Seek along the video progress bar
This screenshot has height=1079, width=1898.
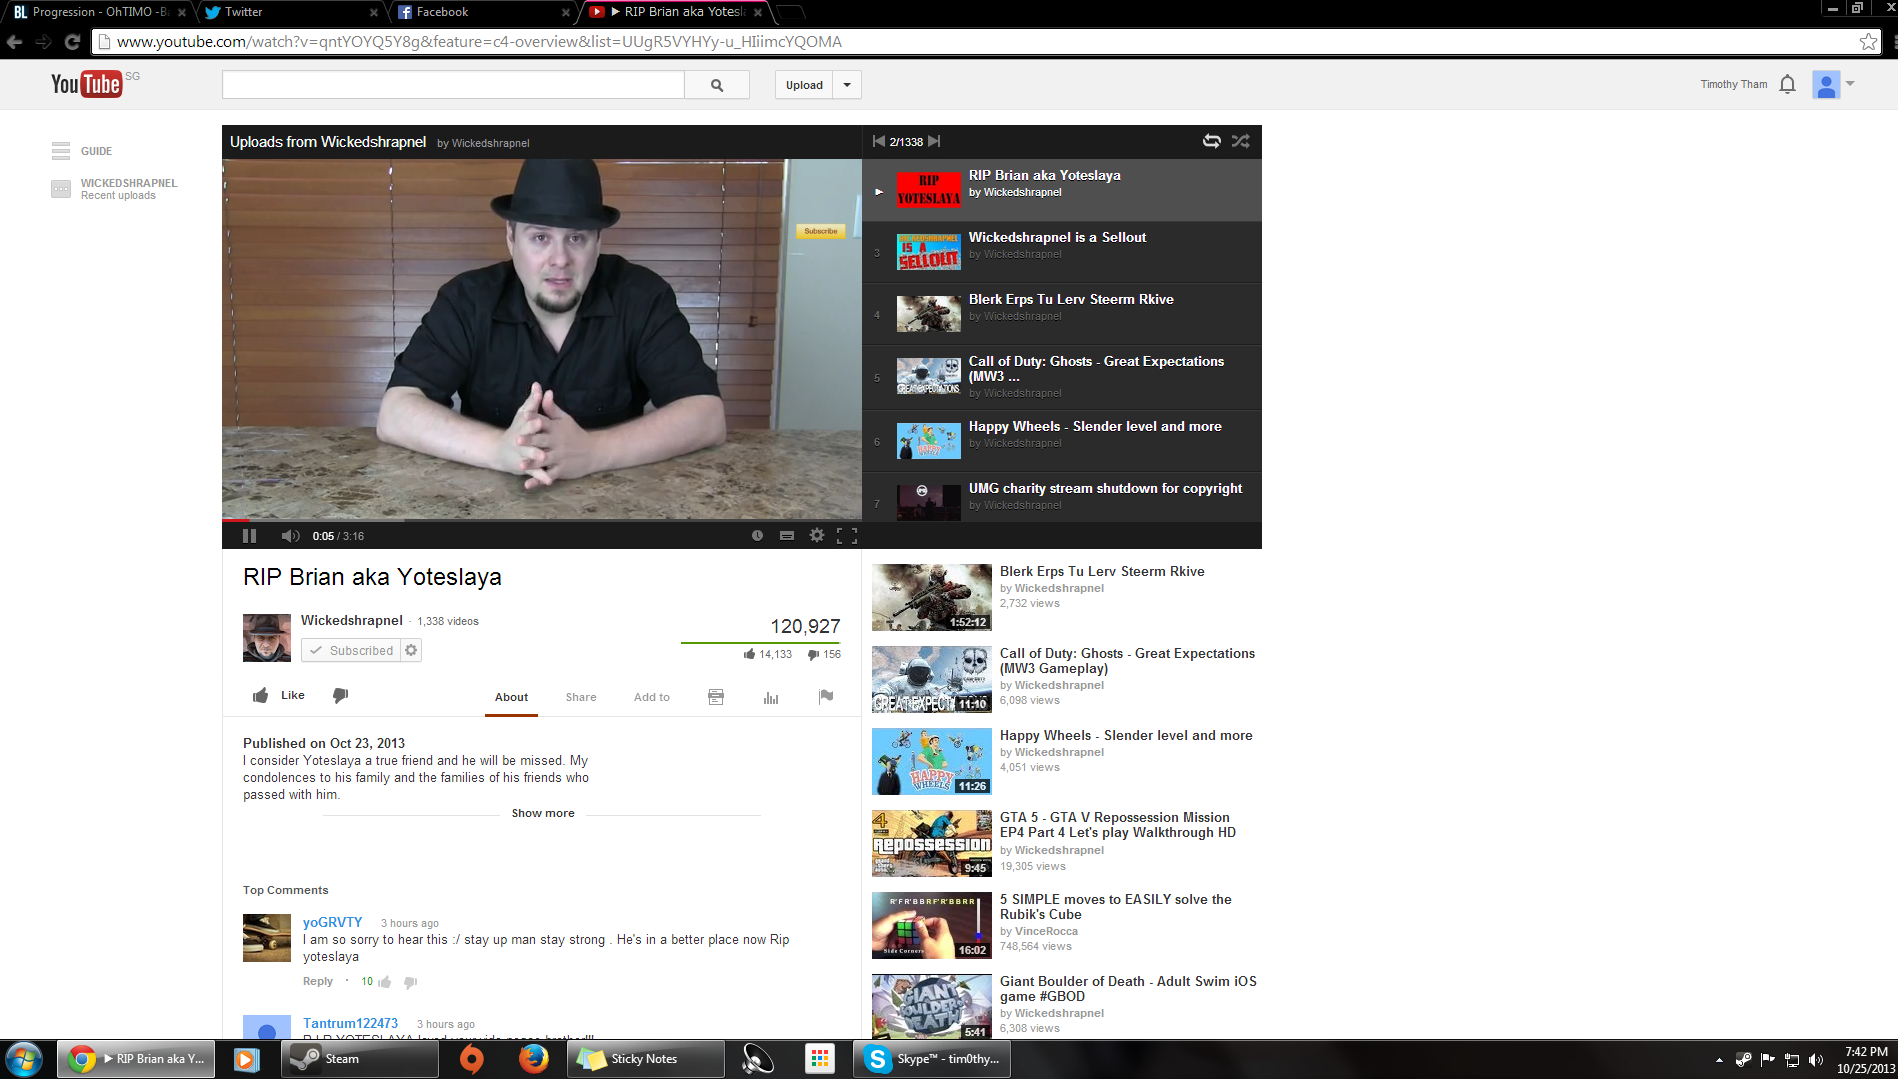click(x=542, y=520)
